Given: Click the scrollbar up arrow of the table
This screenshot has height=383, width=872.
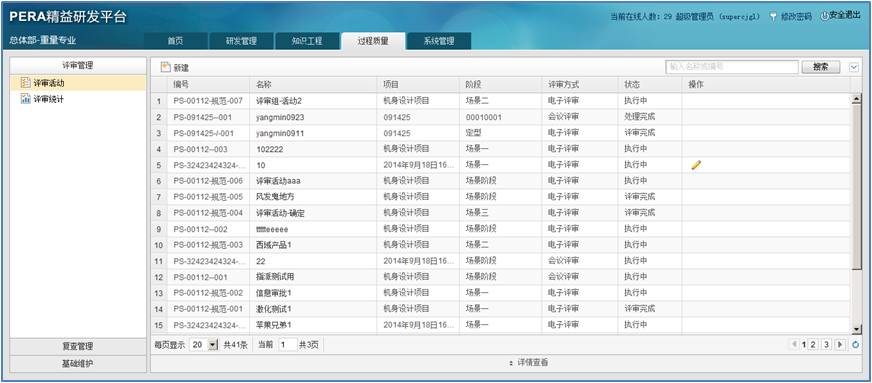Looking at the screenshot, I should (856, 100).
